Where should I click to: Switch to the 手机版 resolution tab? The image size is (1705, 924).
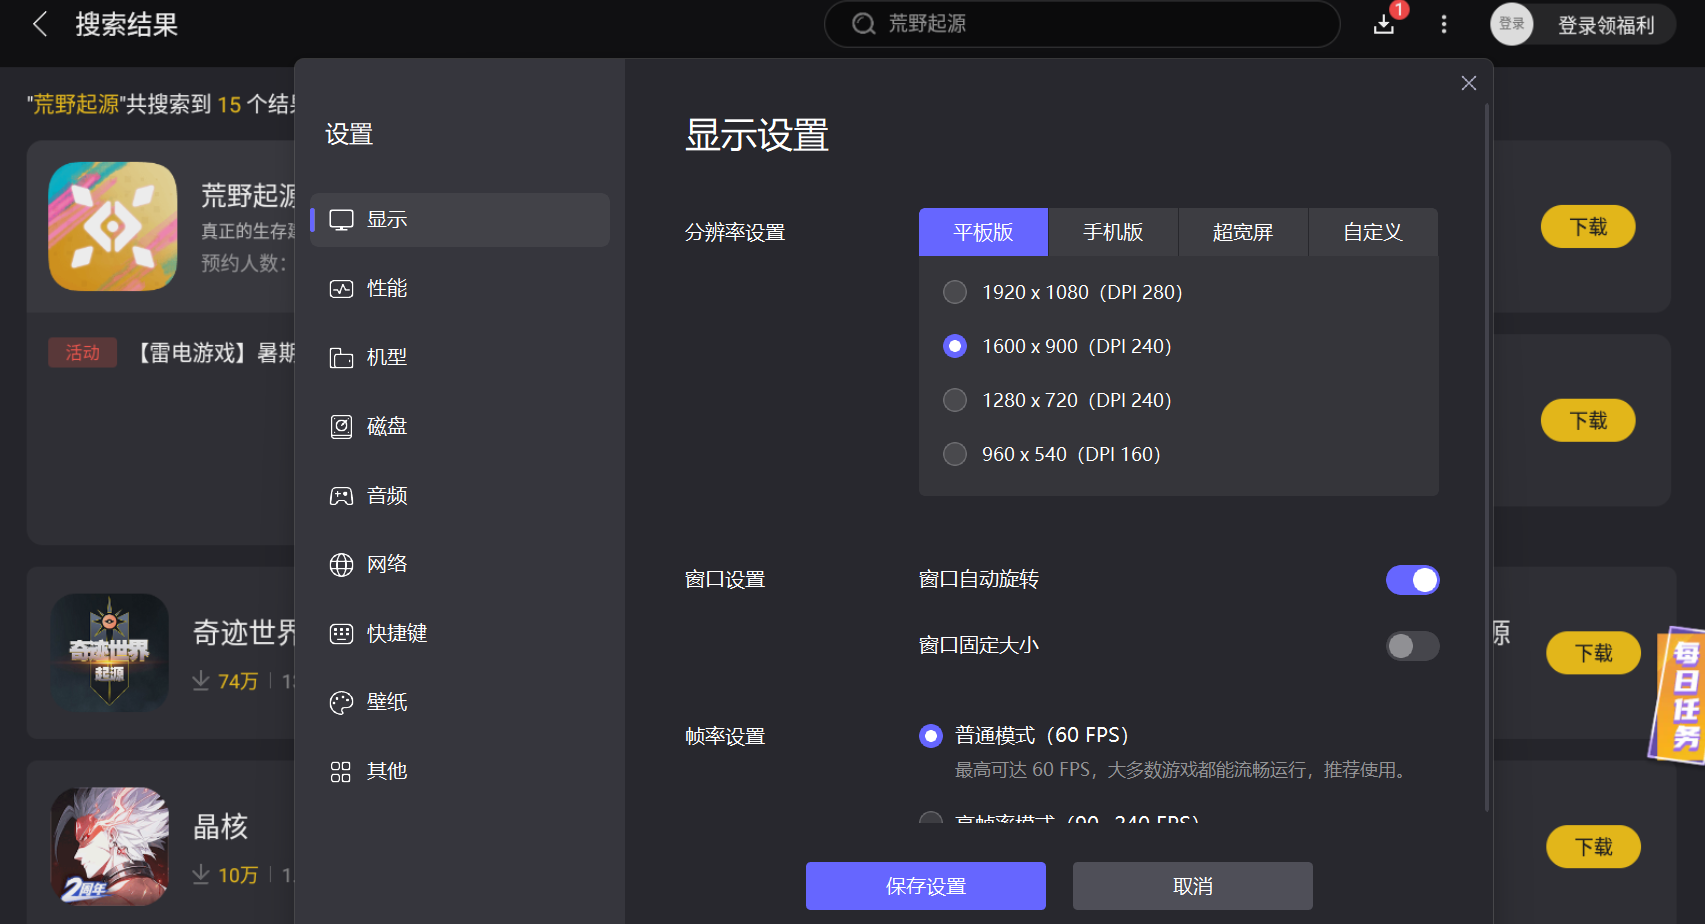tap(1113, 232)
